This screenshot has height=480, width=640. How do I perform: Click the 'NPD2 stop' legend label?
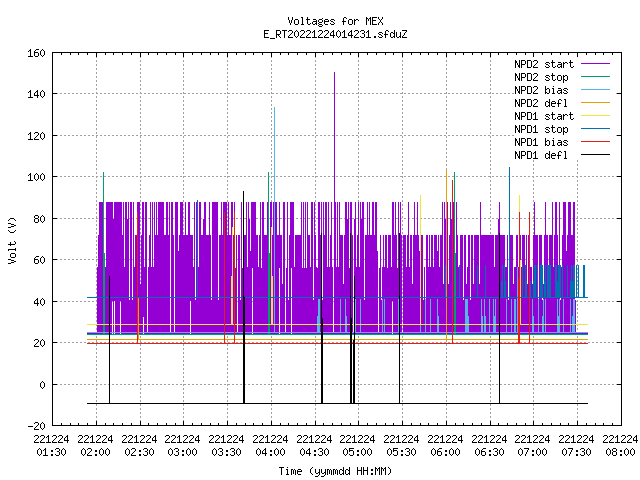tap(541, 77)
